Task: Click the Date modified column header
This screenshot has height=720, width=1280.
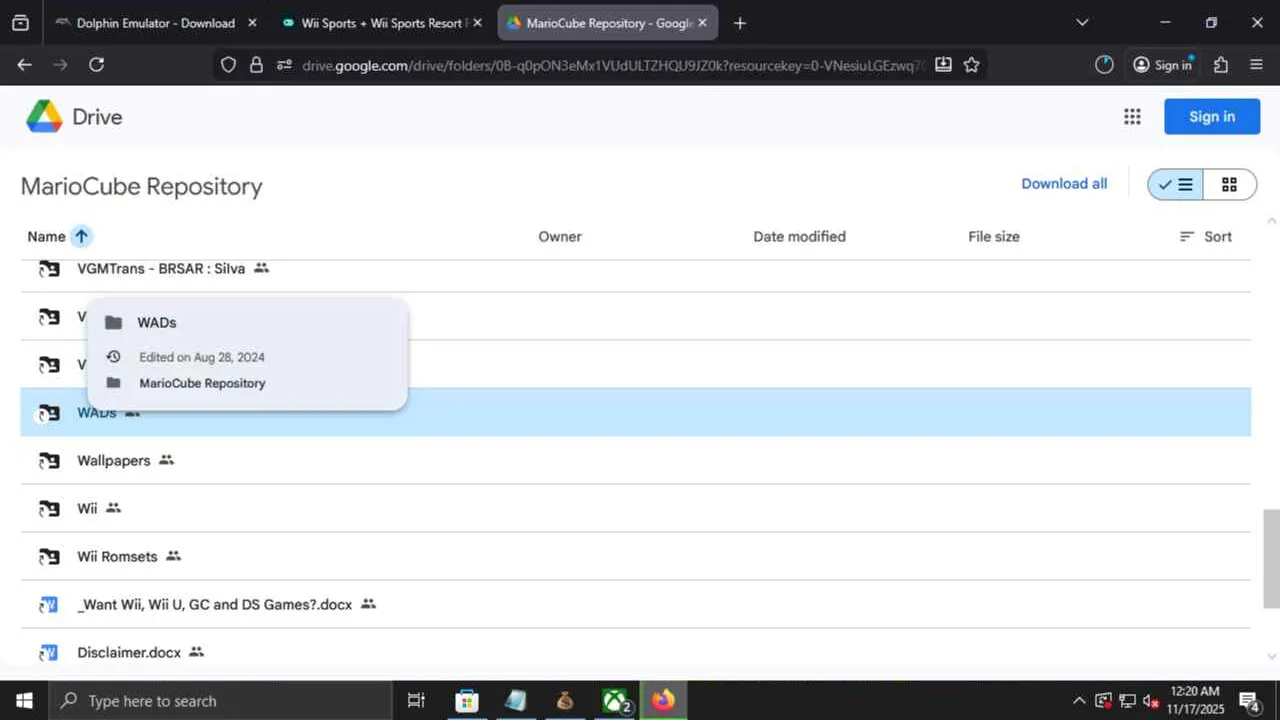Action: tap(799, 237)
